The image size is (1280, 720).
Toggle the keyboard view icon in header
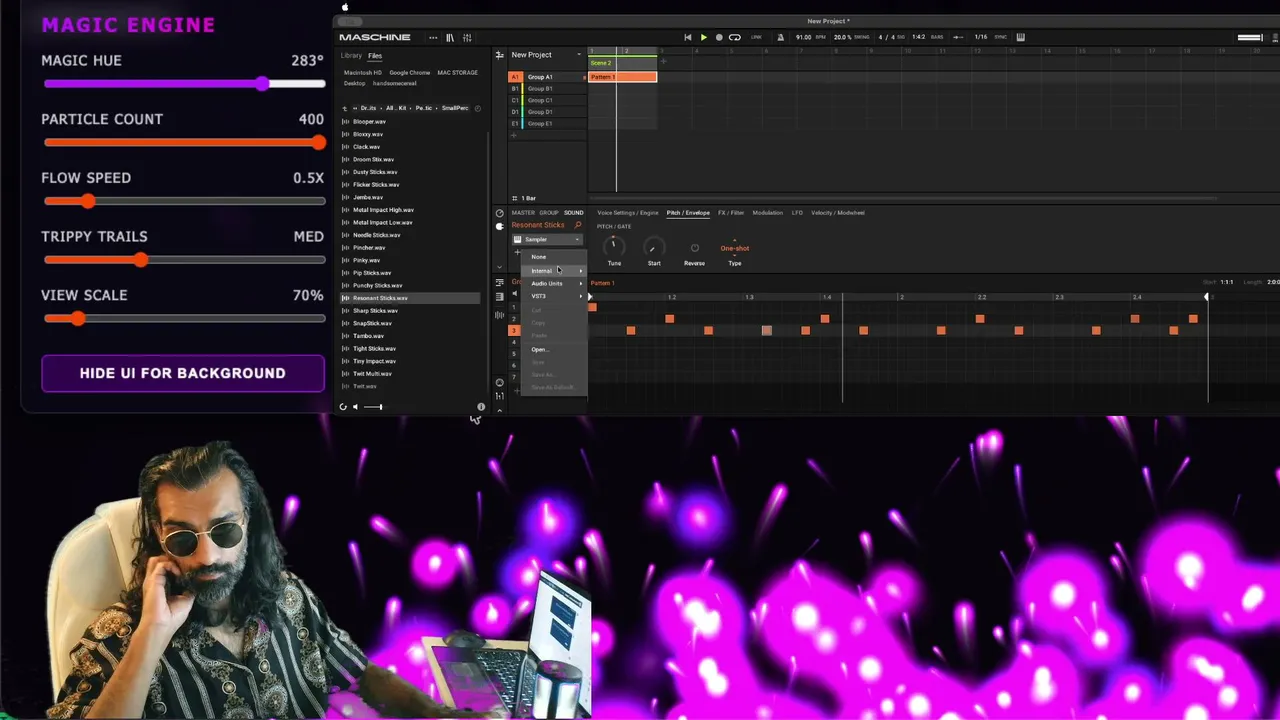[1020, 37]
